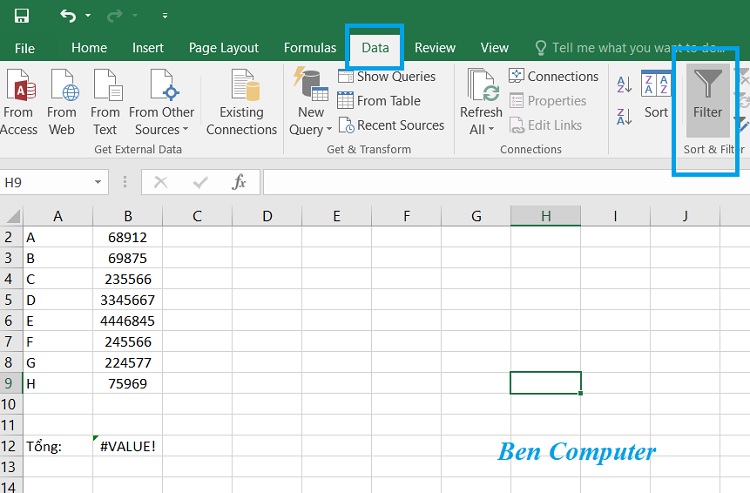This screenshot has width=750, height=493.
Task: Select the #VALUE! error cell
Action: tap(128, 446)
